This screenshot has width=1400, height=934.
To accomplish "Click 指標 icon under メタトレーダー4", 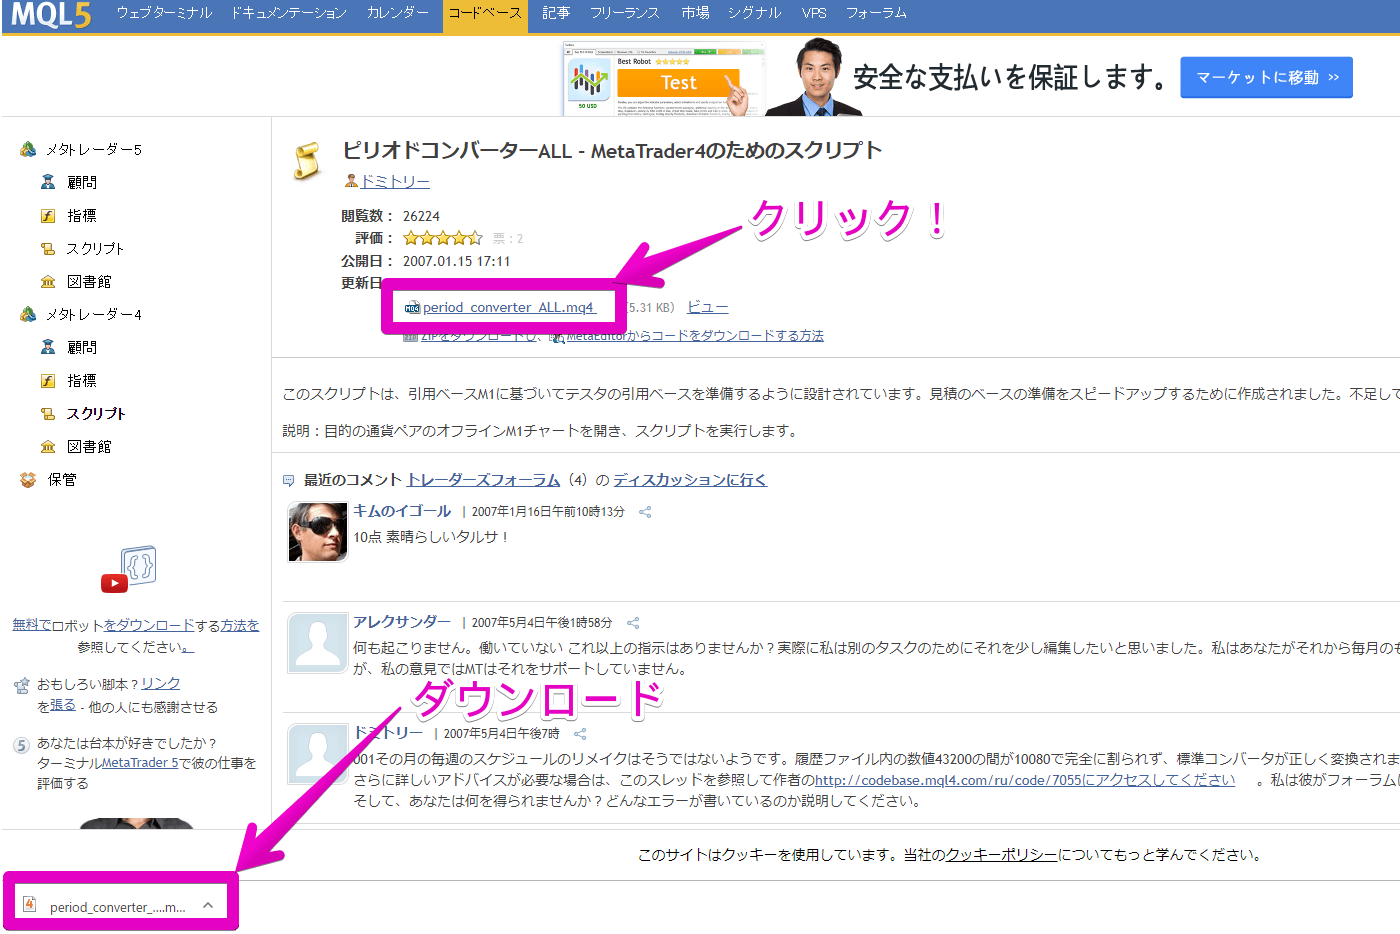I will pos(47,380).
